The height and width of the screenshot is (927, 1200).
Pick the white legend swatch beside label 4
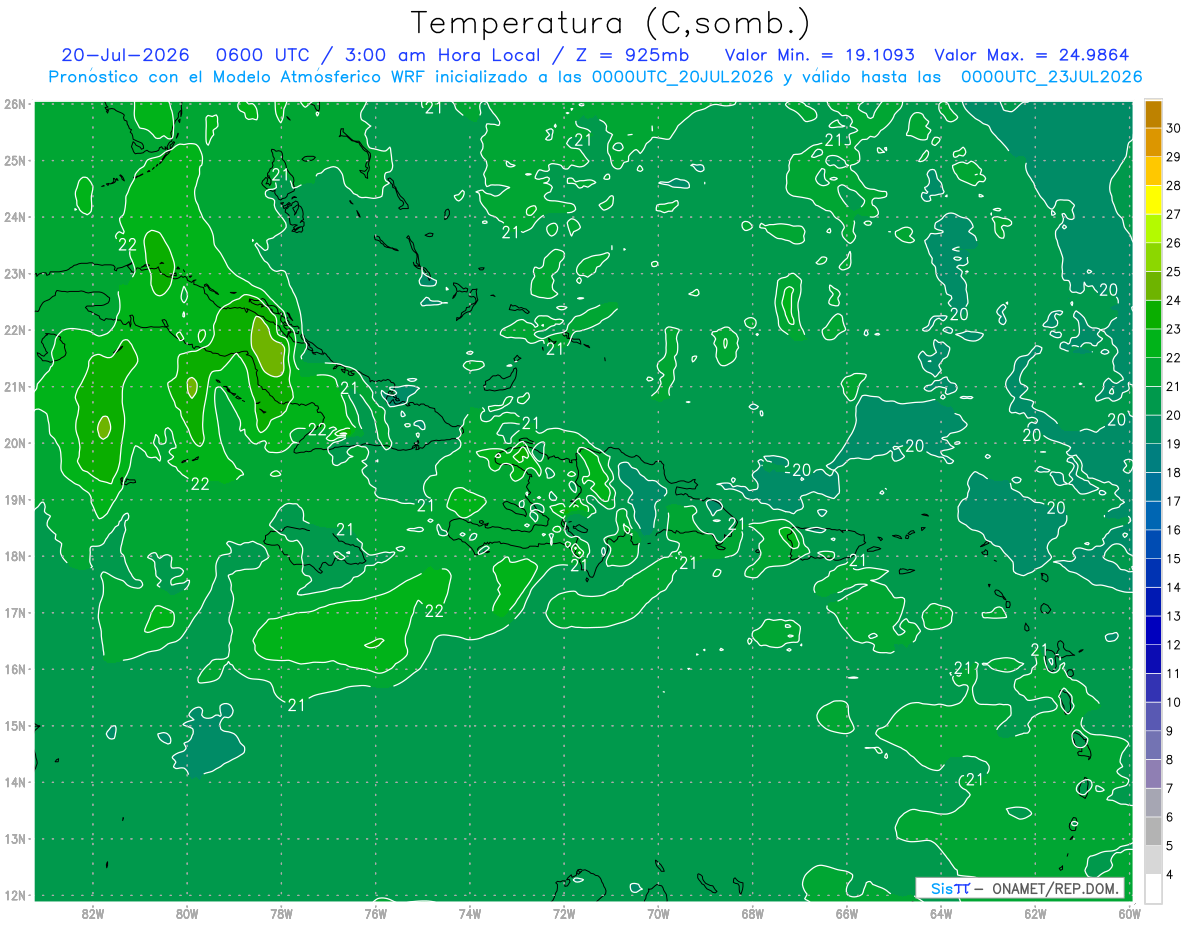[x=1153, y=888]
